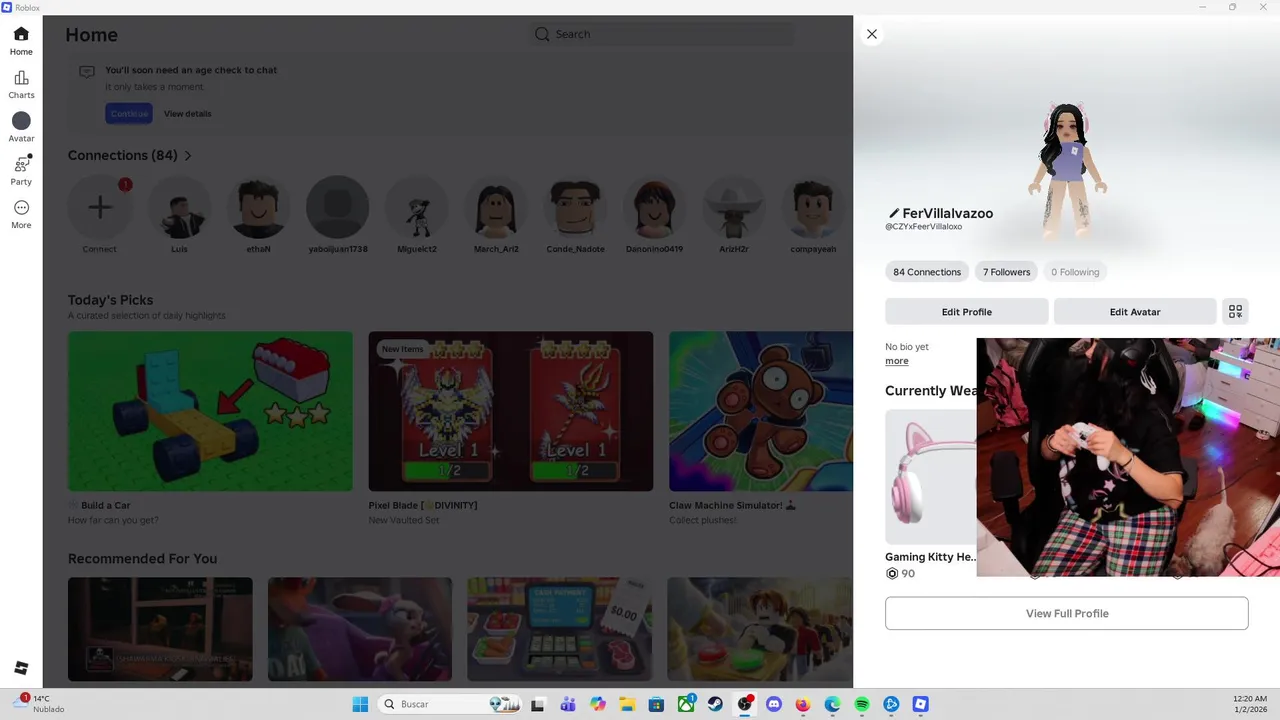Open the Home tab in the sidebar
Viewport: 1280px width, 720px height.
21,41
